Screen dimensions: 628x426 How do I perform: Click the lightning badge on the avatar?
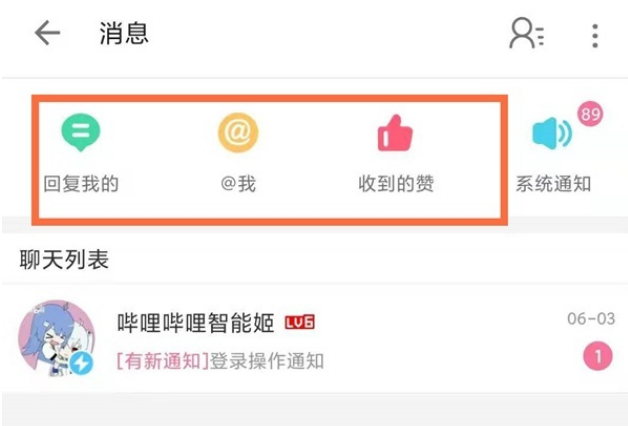tap(81, 363)
